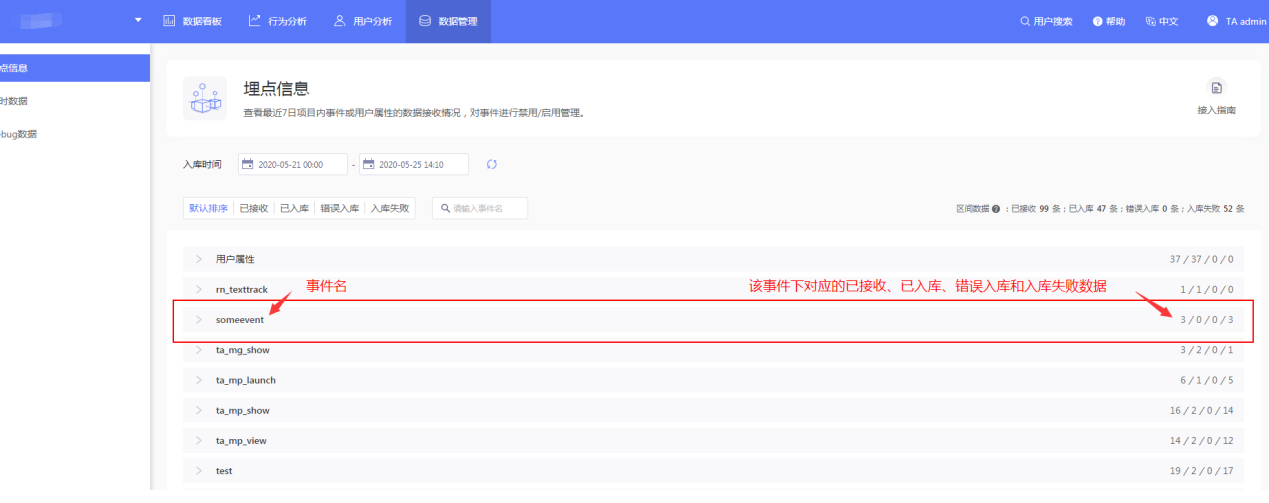Sort by 入库失败

click(x=390, y=208)
